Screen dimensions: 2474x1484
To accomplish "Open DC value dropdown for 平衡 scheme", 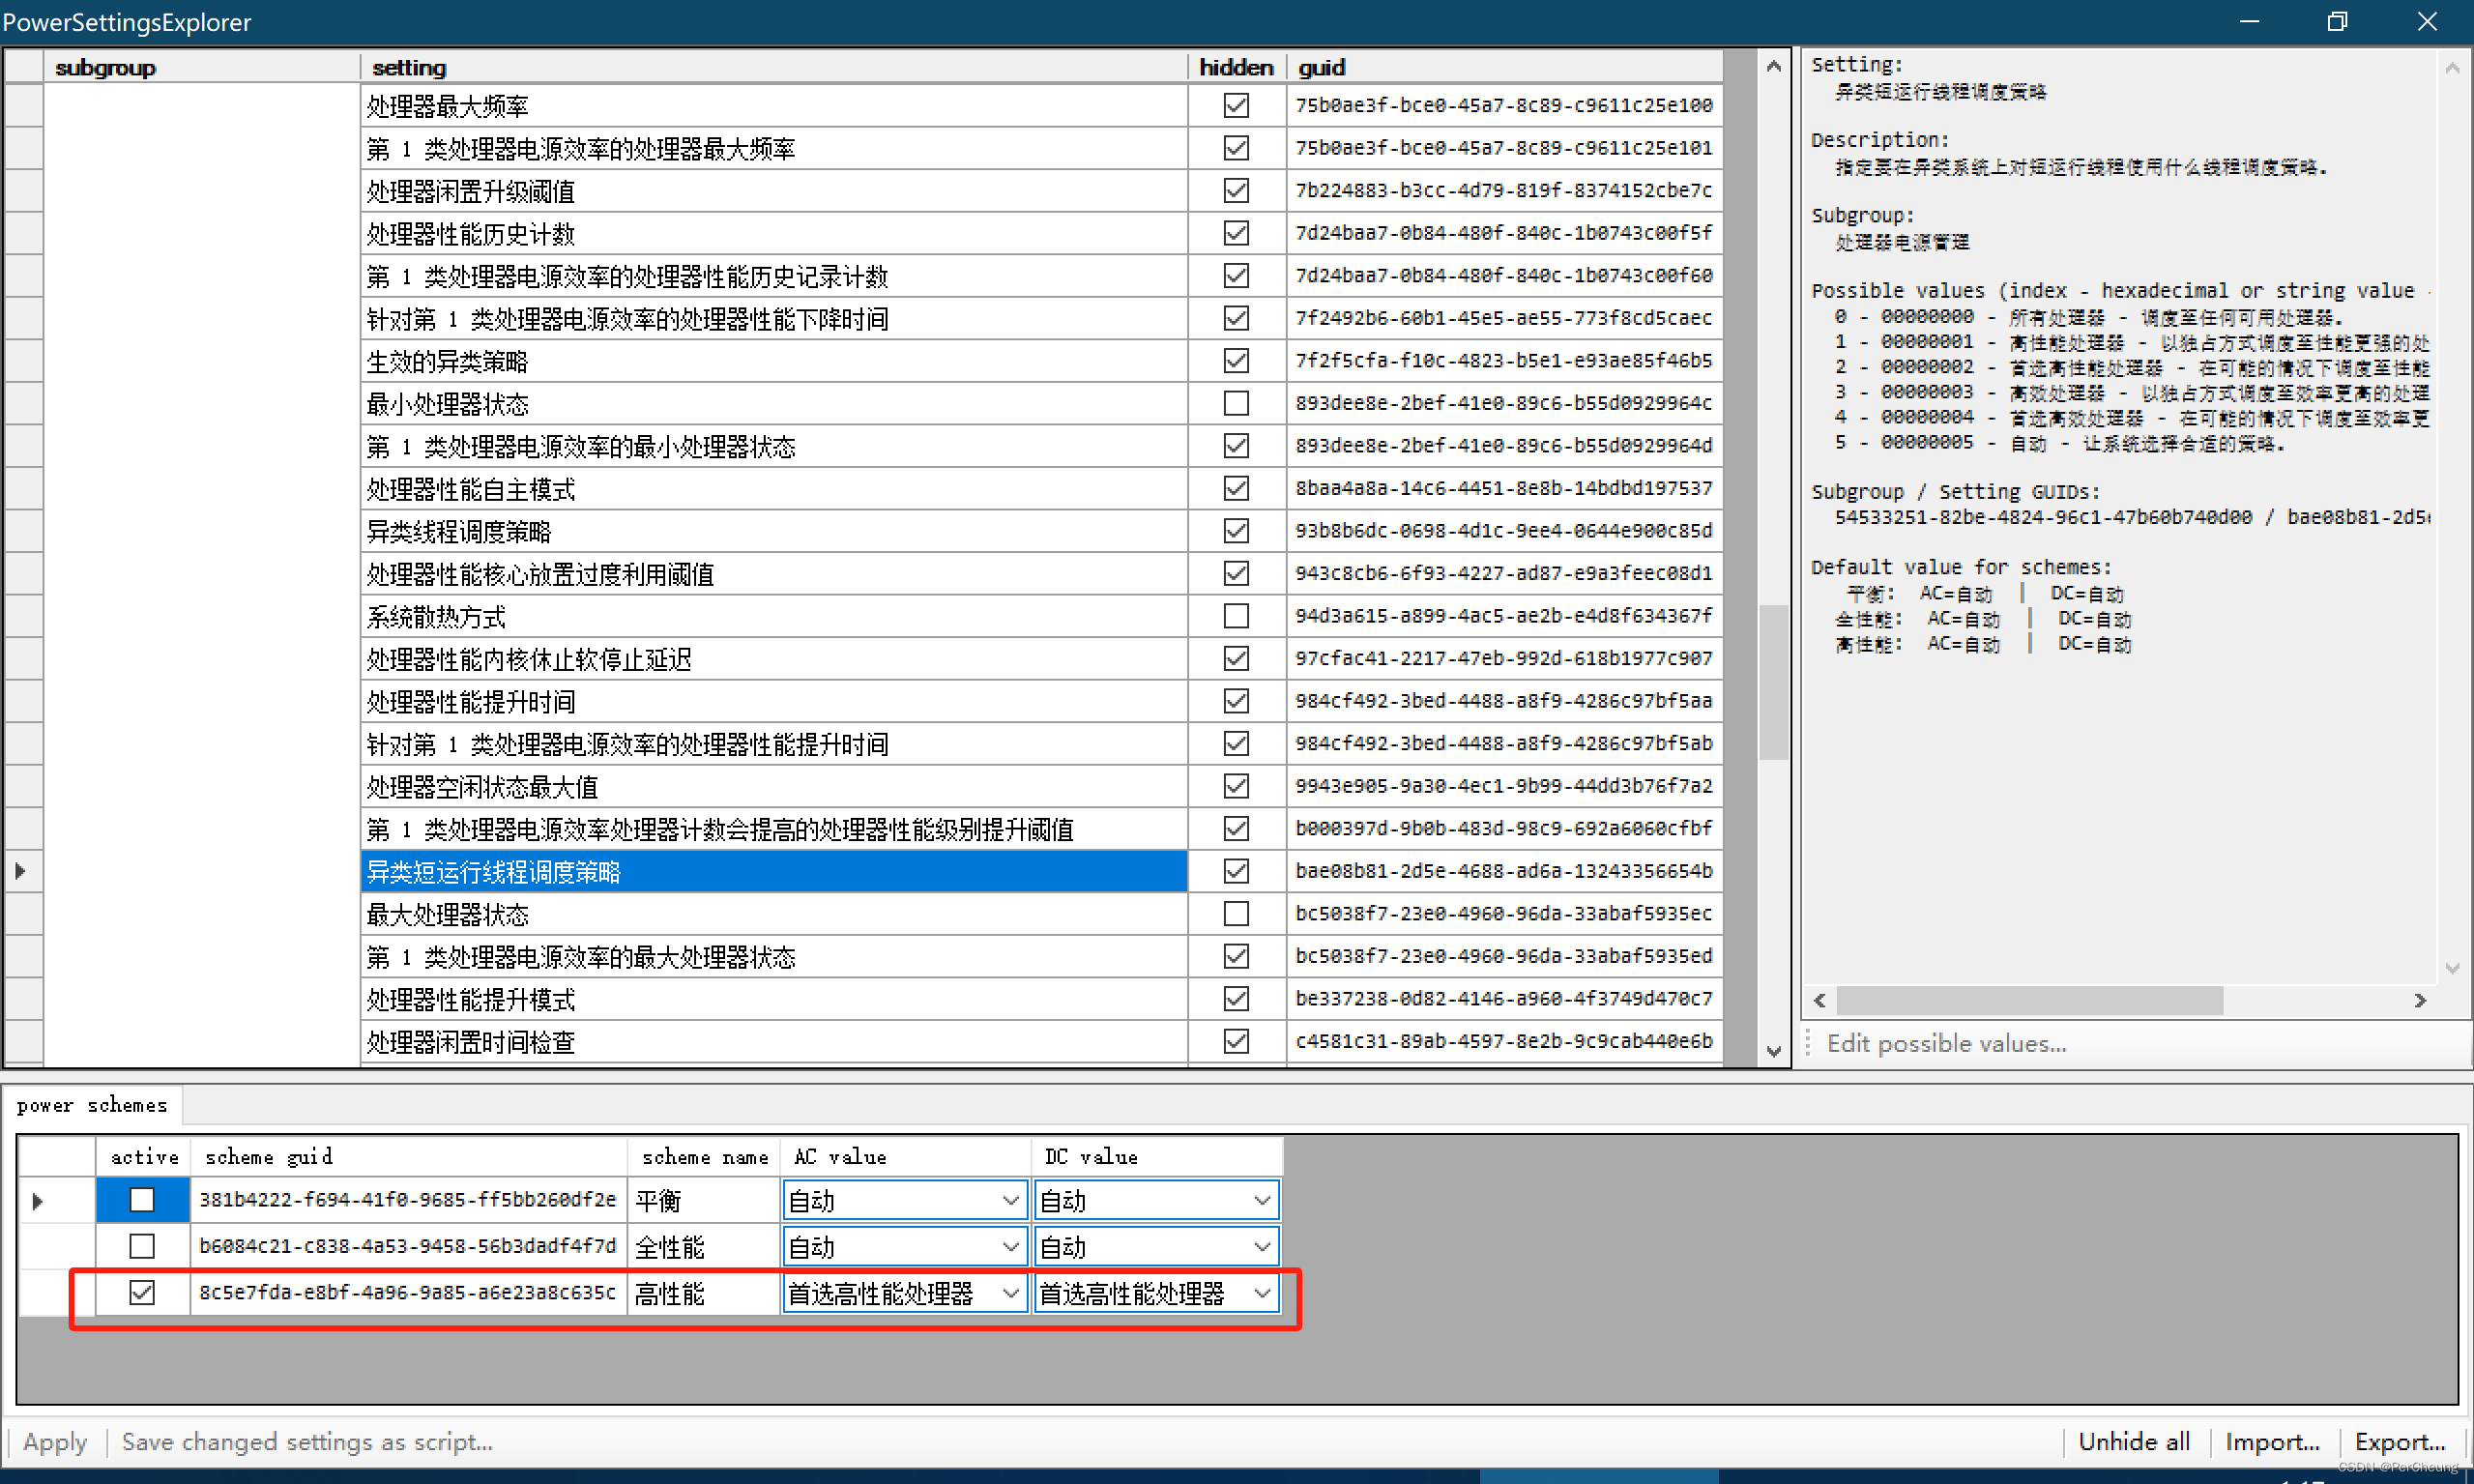I will click(1262, 1200).
